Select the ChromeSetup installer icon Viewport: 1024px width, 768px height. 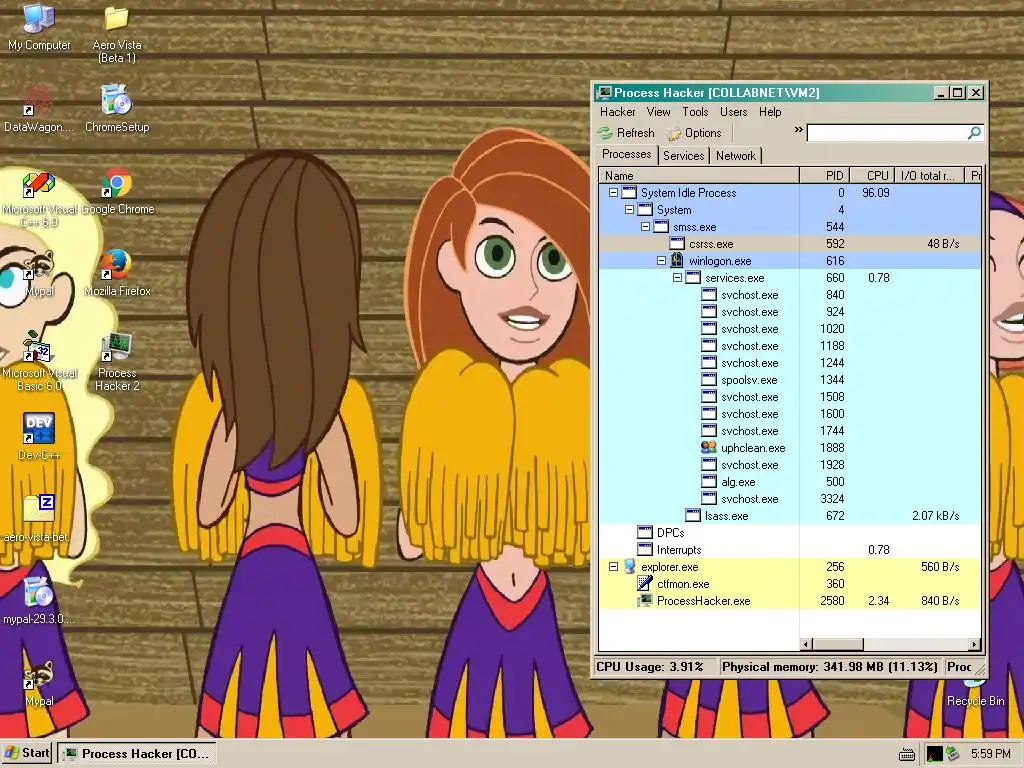[117, 109]
